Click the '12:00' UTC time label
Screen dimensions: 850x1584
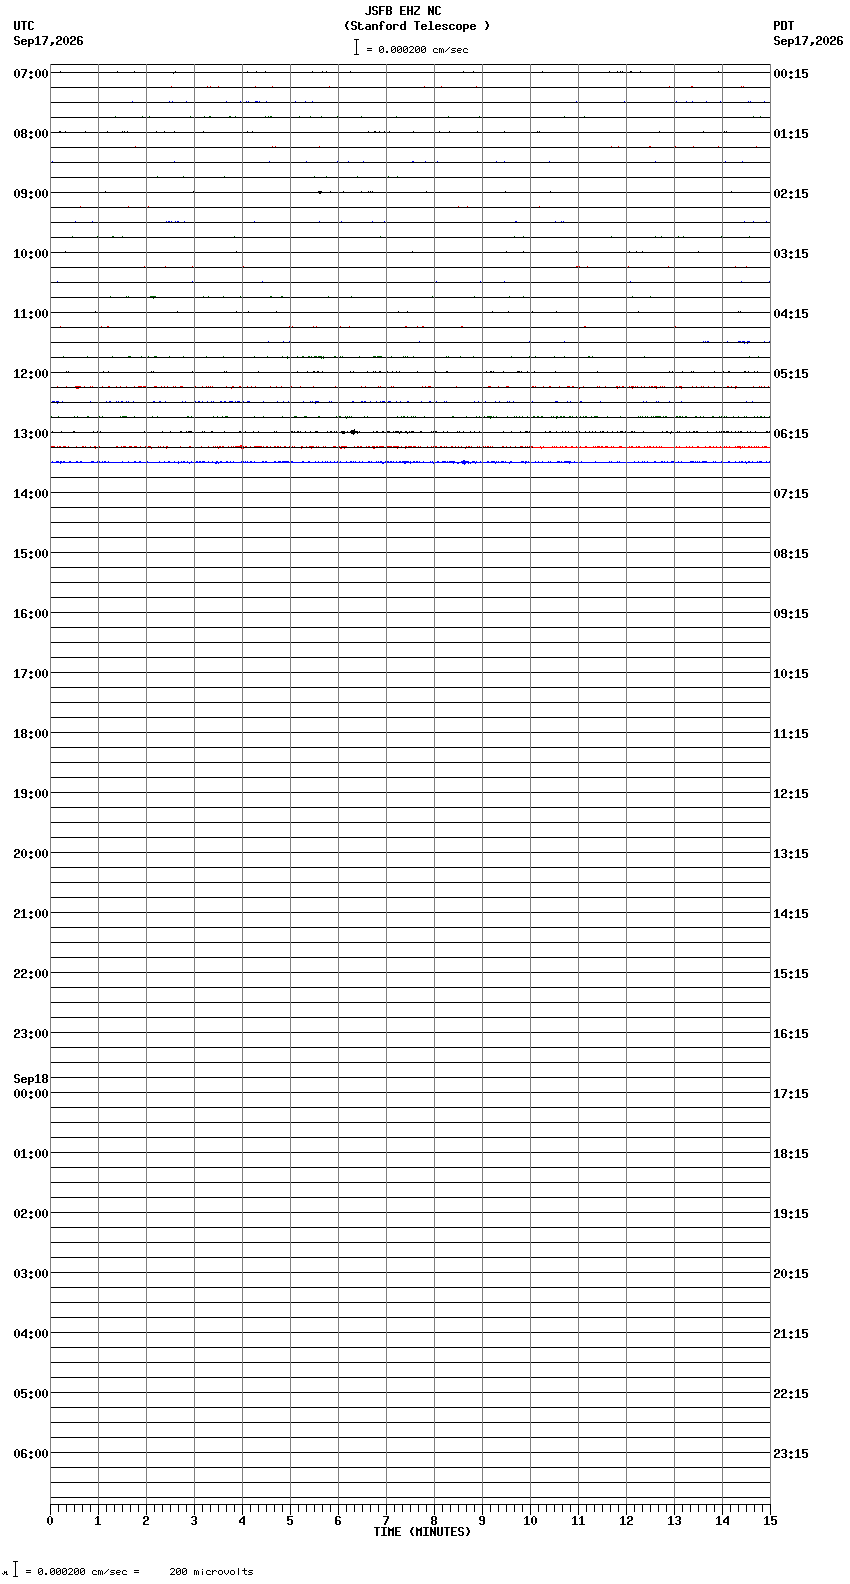(x=31, y=374)
